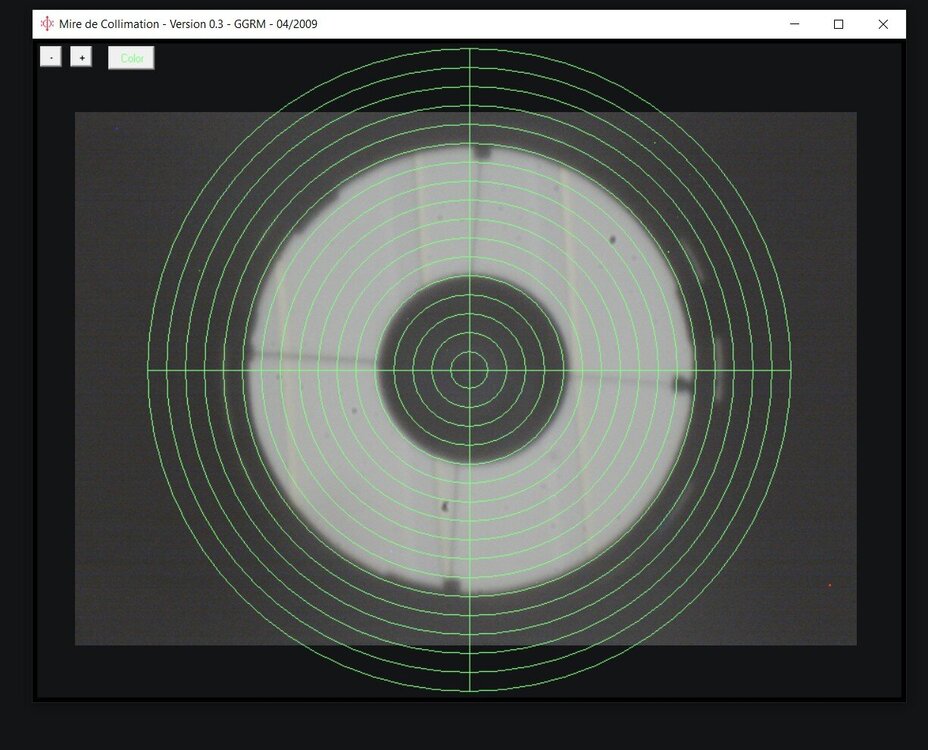Click the left end of the horizontal crosshair line

(x=149, y=370)
